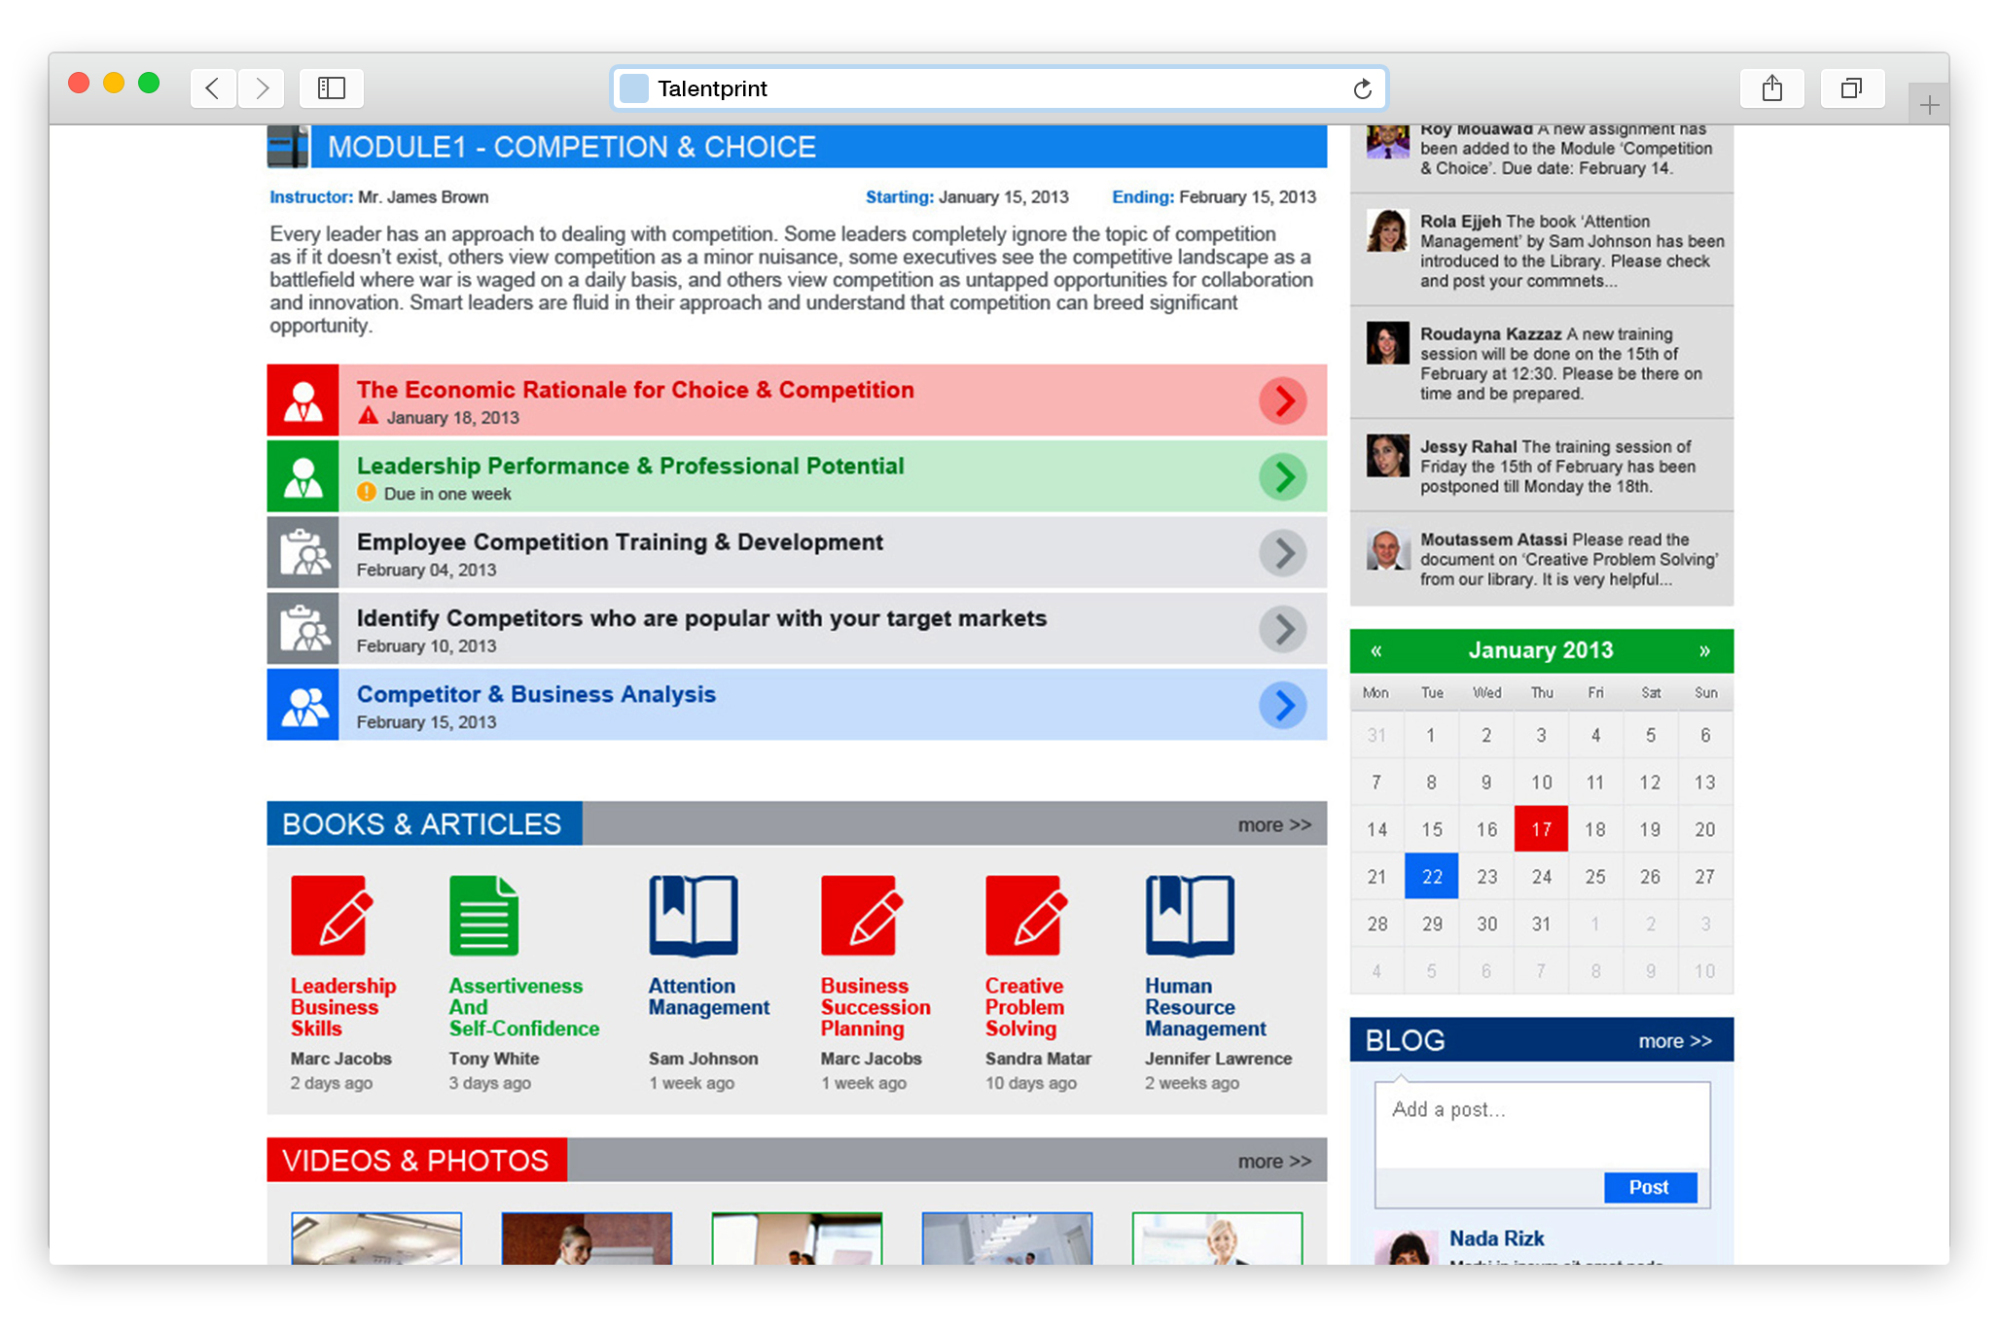The width and height of the screenshot is (2000, 1325).
Task: Click Moutassem Atassi's avatar in the feed
Action: coord(1388,549)
